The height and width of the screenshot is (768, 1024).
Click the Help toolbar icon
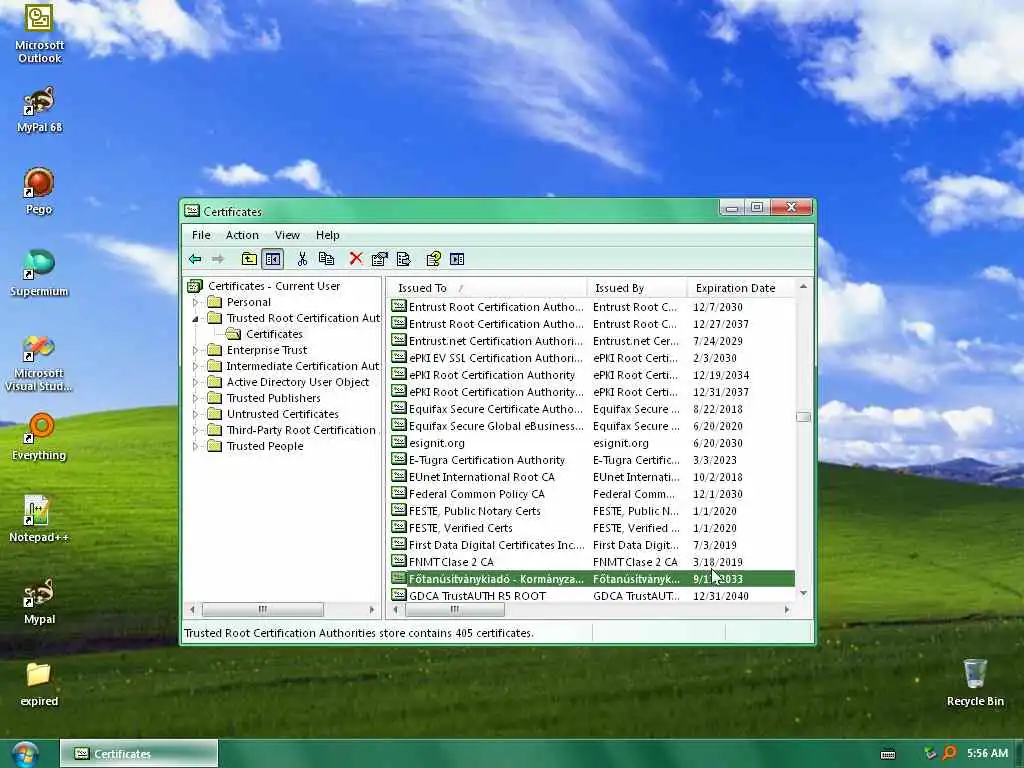tap(434, 259)
